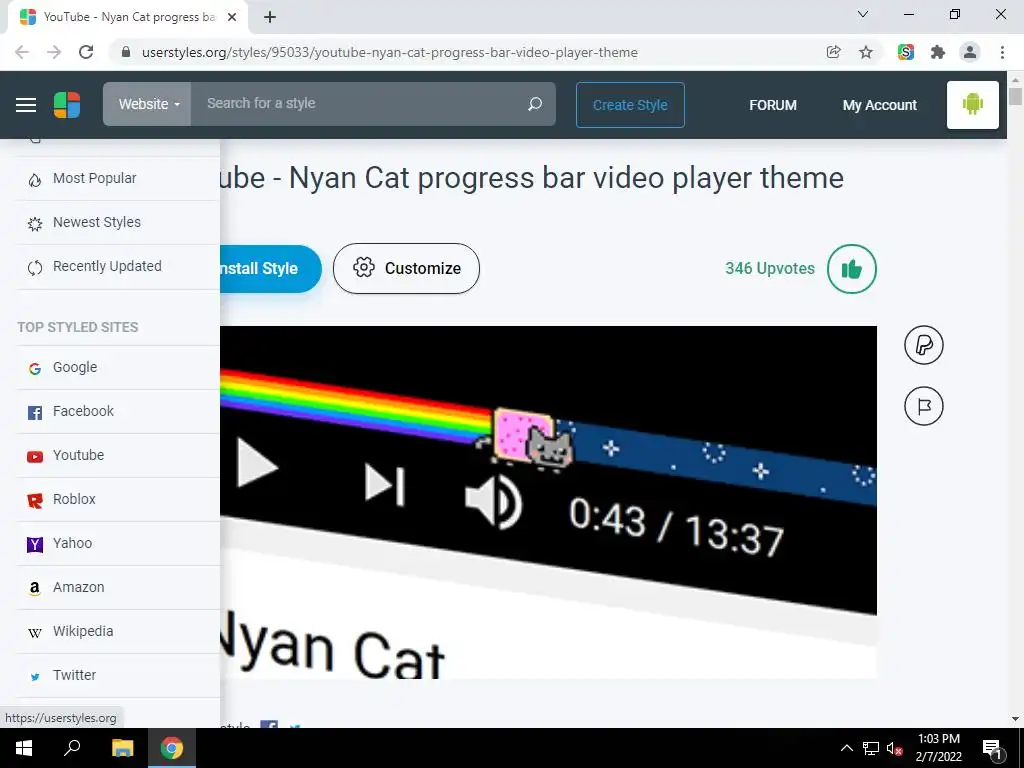The image size is (1024, 768).
Task: Click the muted volume tray icon
Action: (894, 748)
